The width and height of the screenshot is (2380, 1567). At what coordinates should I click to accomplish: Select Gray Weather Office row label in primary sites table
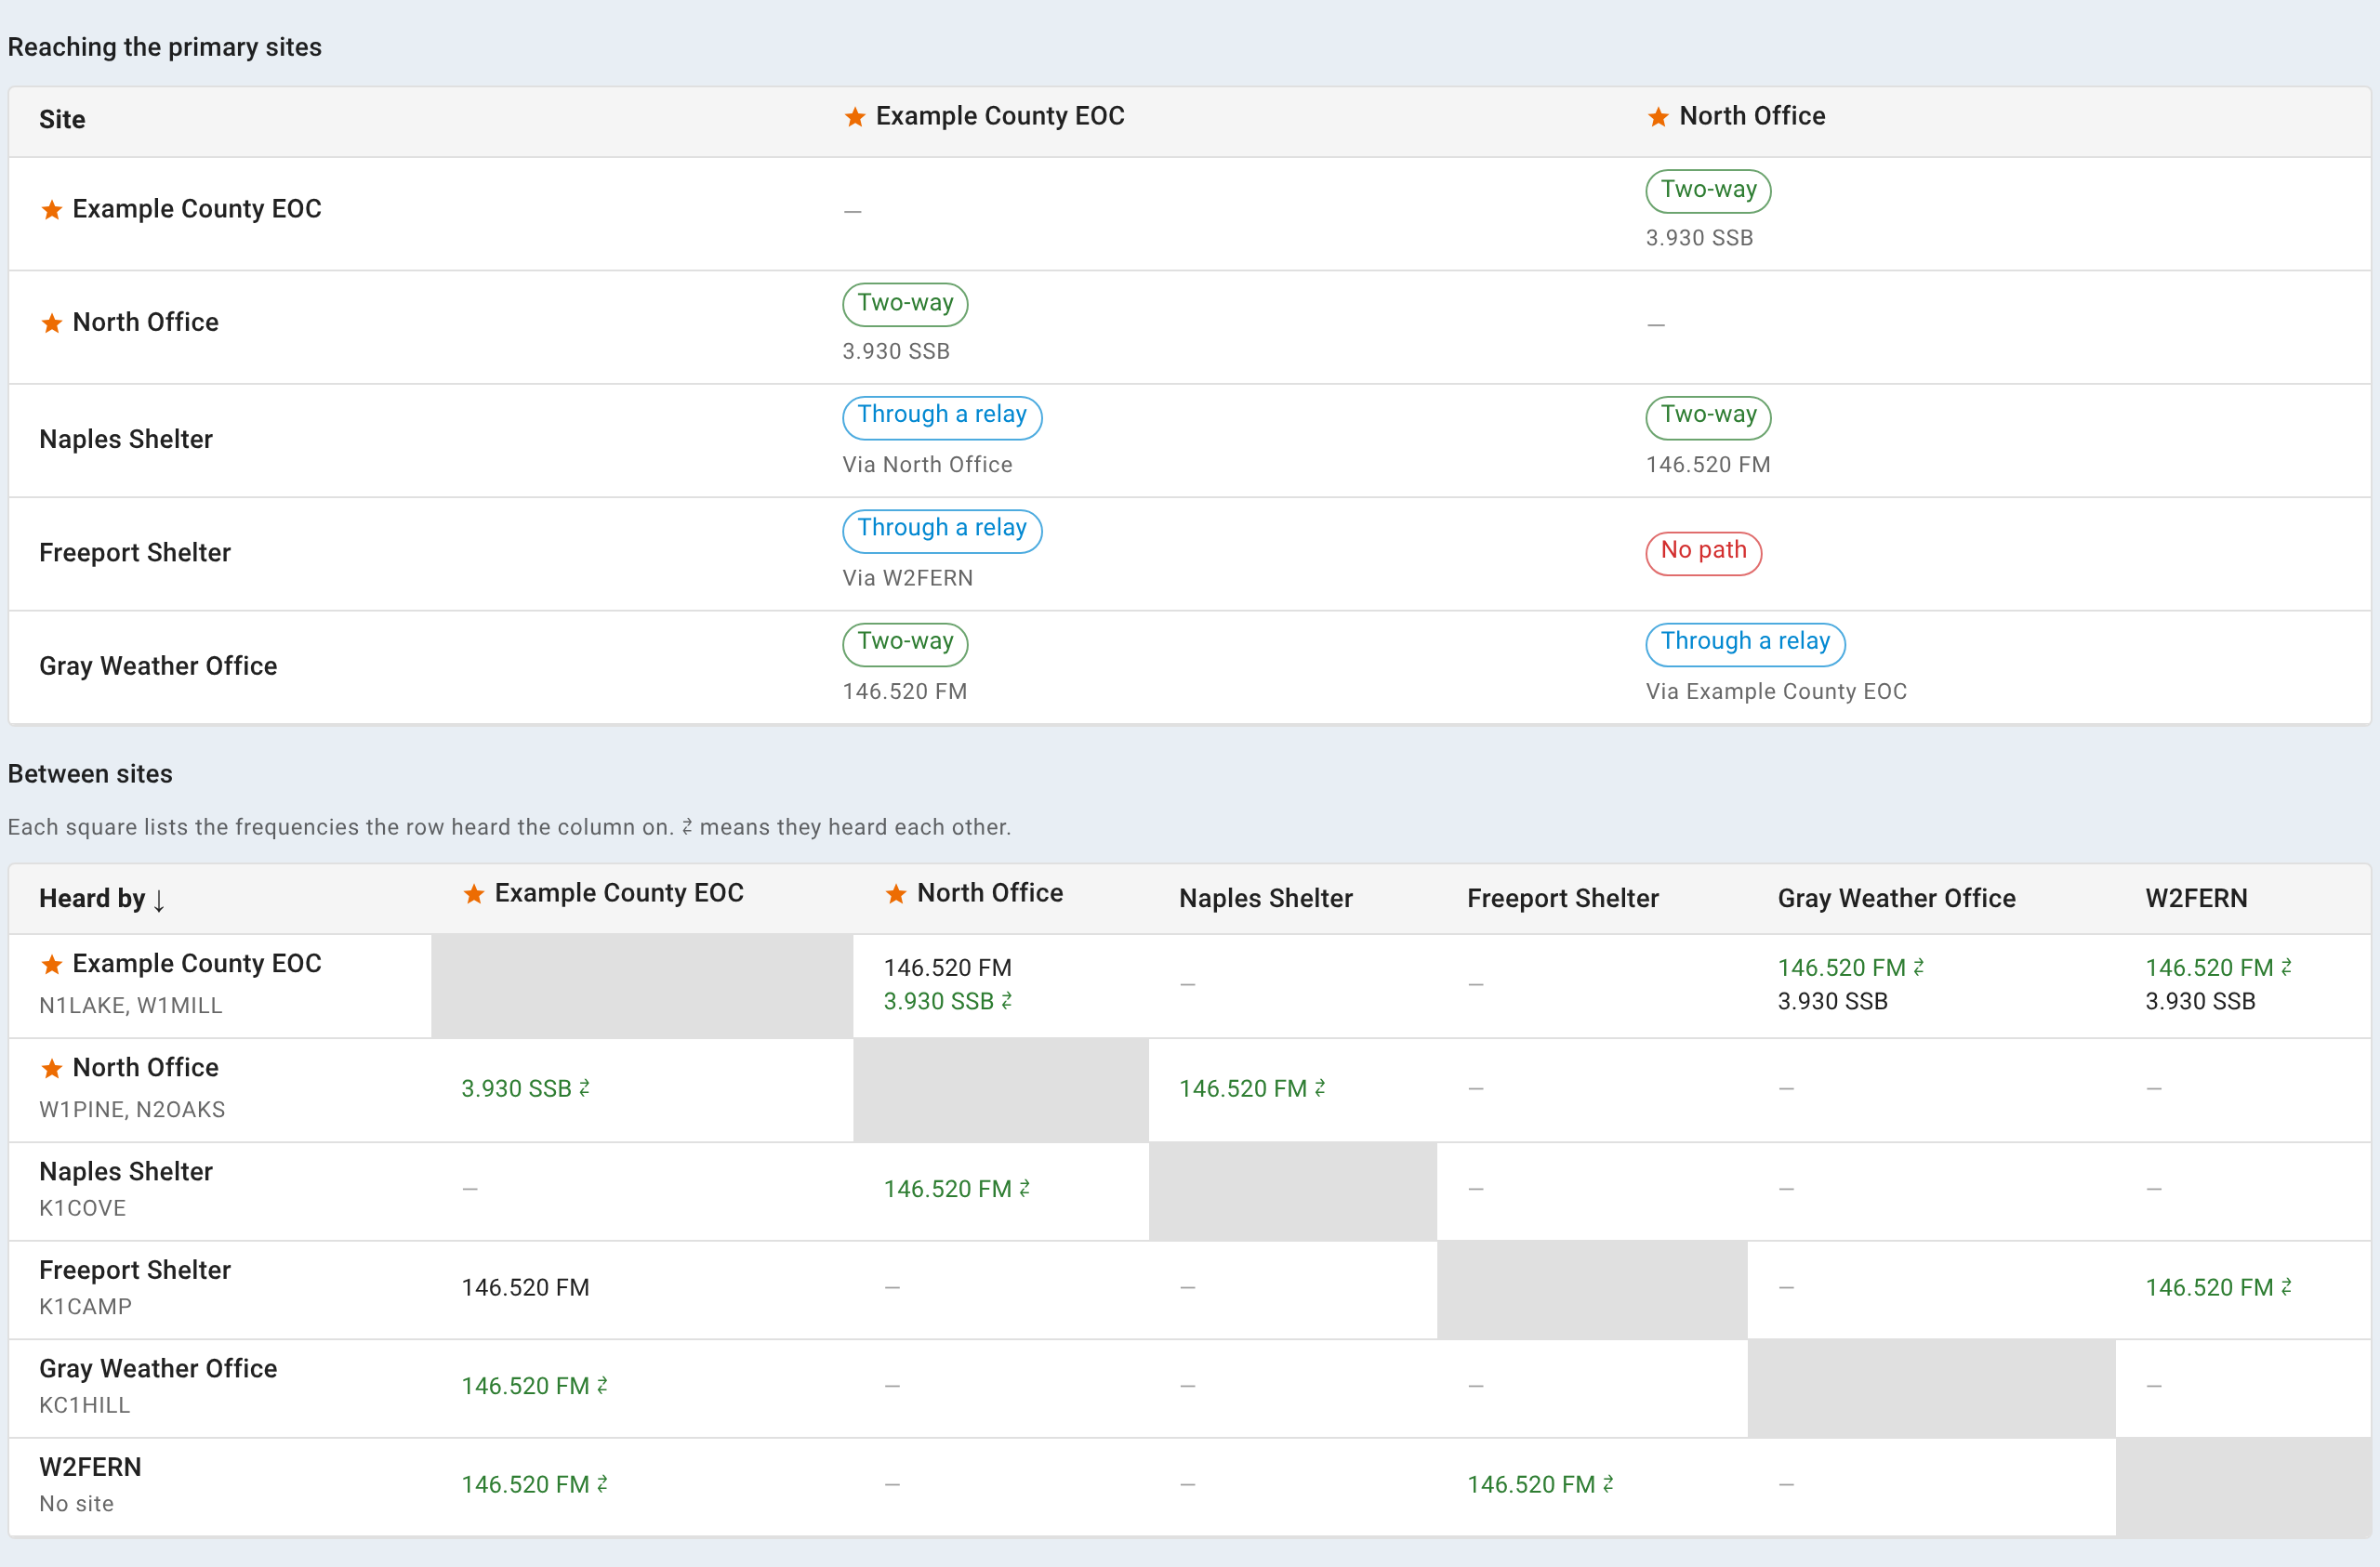[x=158, y=667]
